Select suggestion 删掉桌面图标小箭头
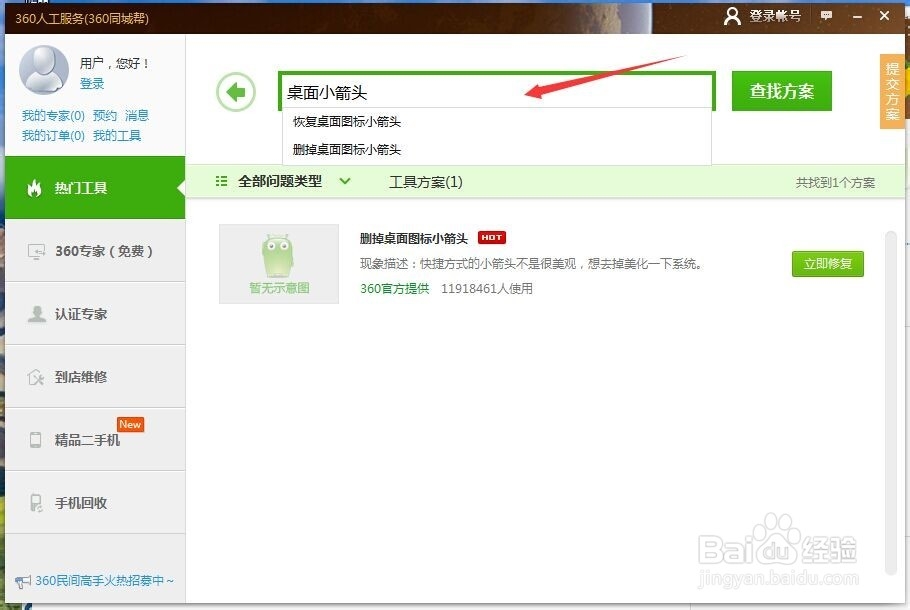The width and height of the screenshot is (910, 610). [x=497, y=150]
